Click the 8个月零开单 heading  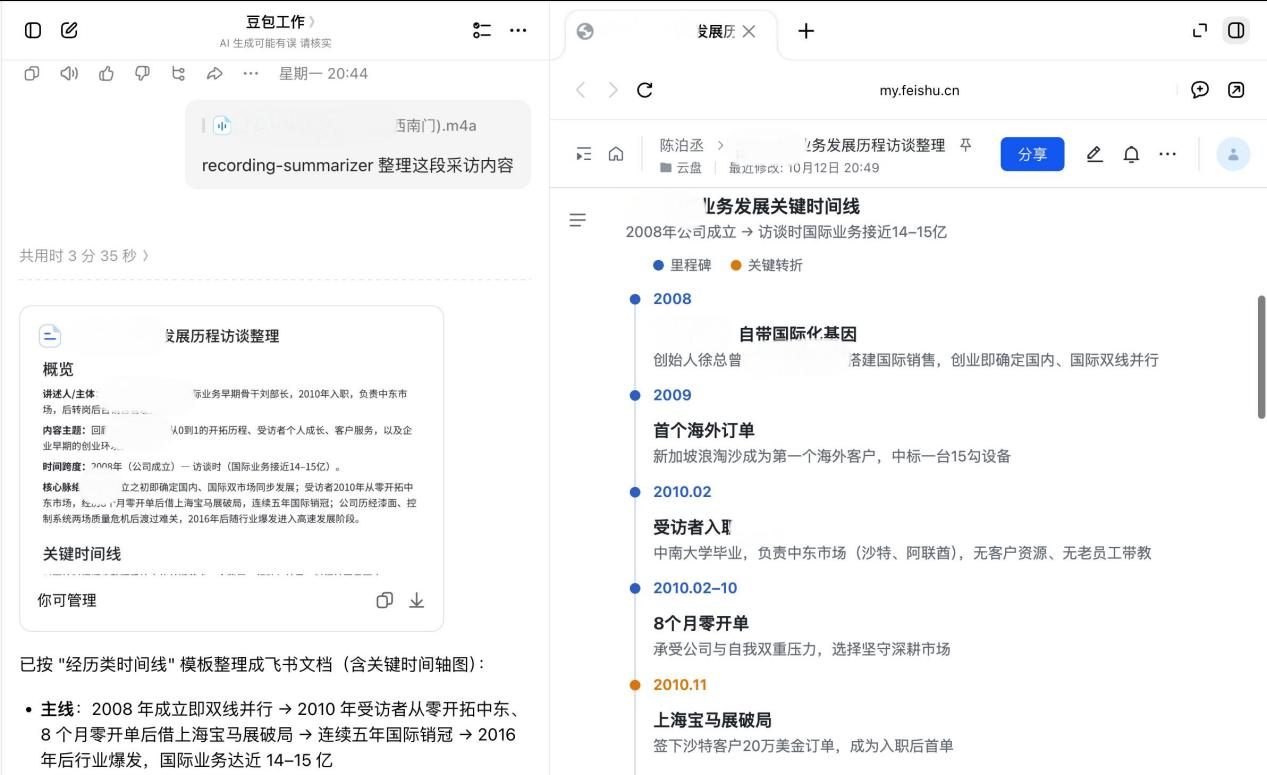tap(701, 623)
